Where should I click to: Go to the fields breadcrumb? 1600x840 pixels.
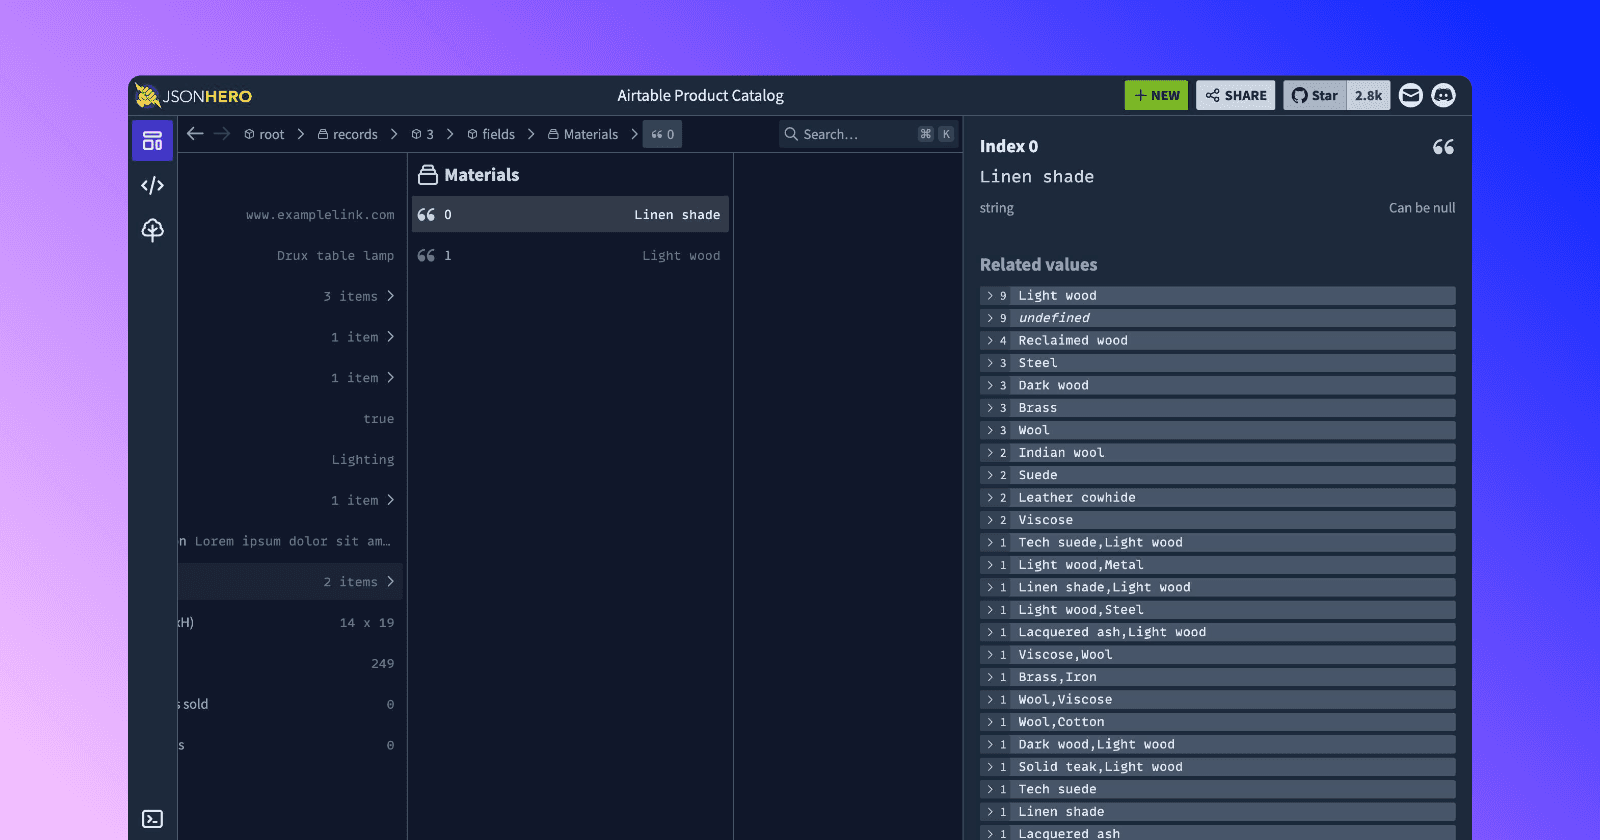click(491, 134)
